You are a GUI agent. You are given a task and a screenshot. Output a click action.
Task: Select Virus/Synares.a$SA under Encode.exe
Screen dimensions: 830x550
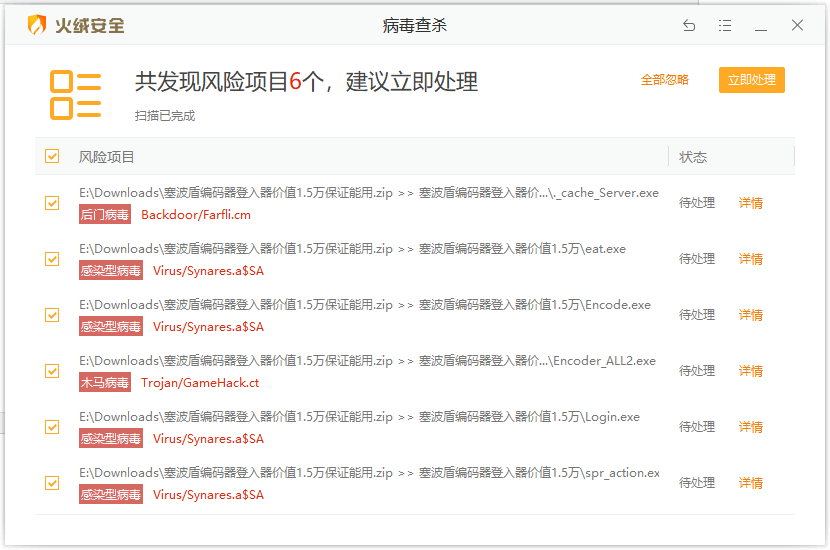[208, 327]
